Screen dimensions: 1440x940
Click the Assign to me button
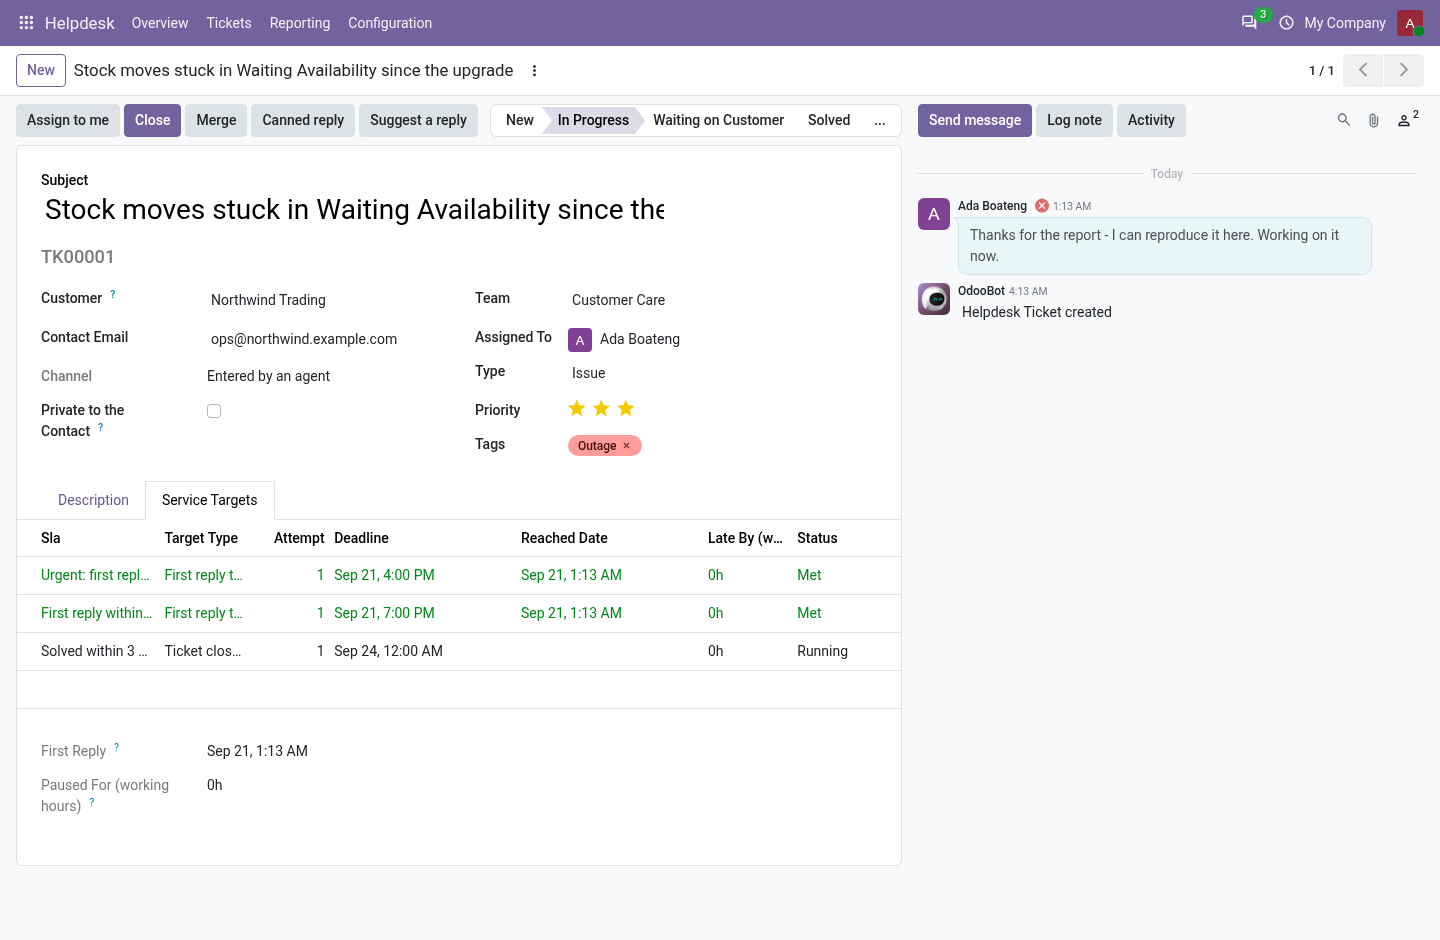68,120
